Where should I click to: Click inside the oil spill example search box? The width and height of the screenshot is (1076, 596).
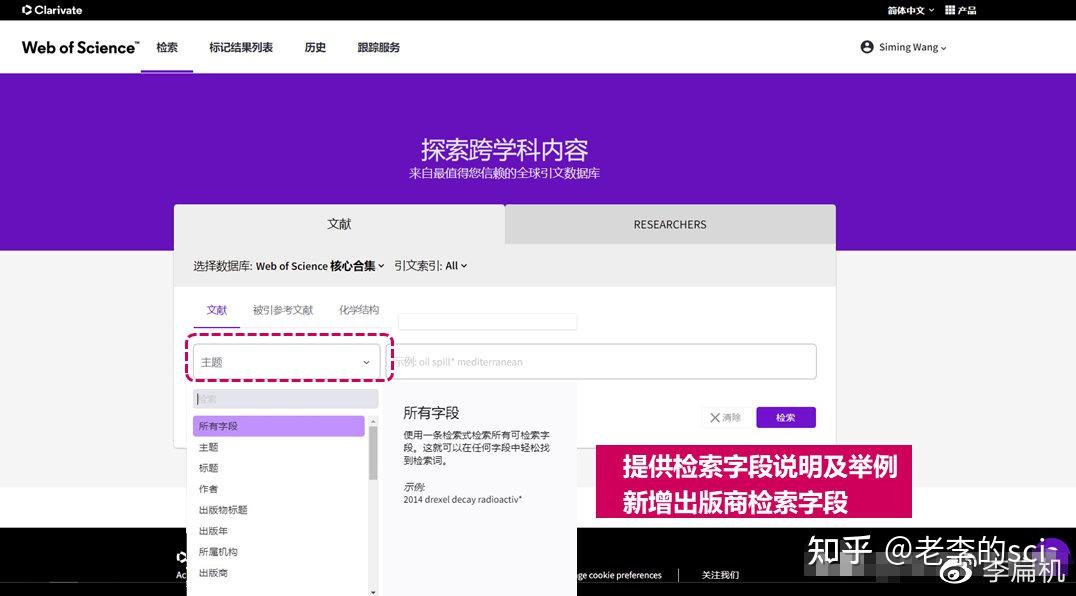click(605, 361)
